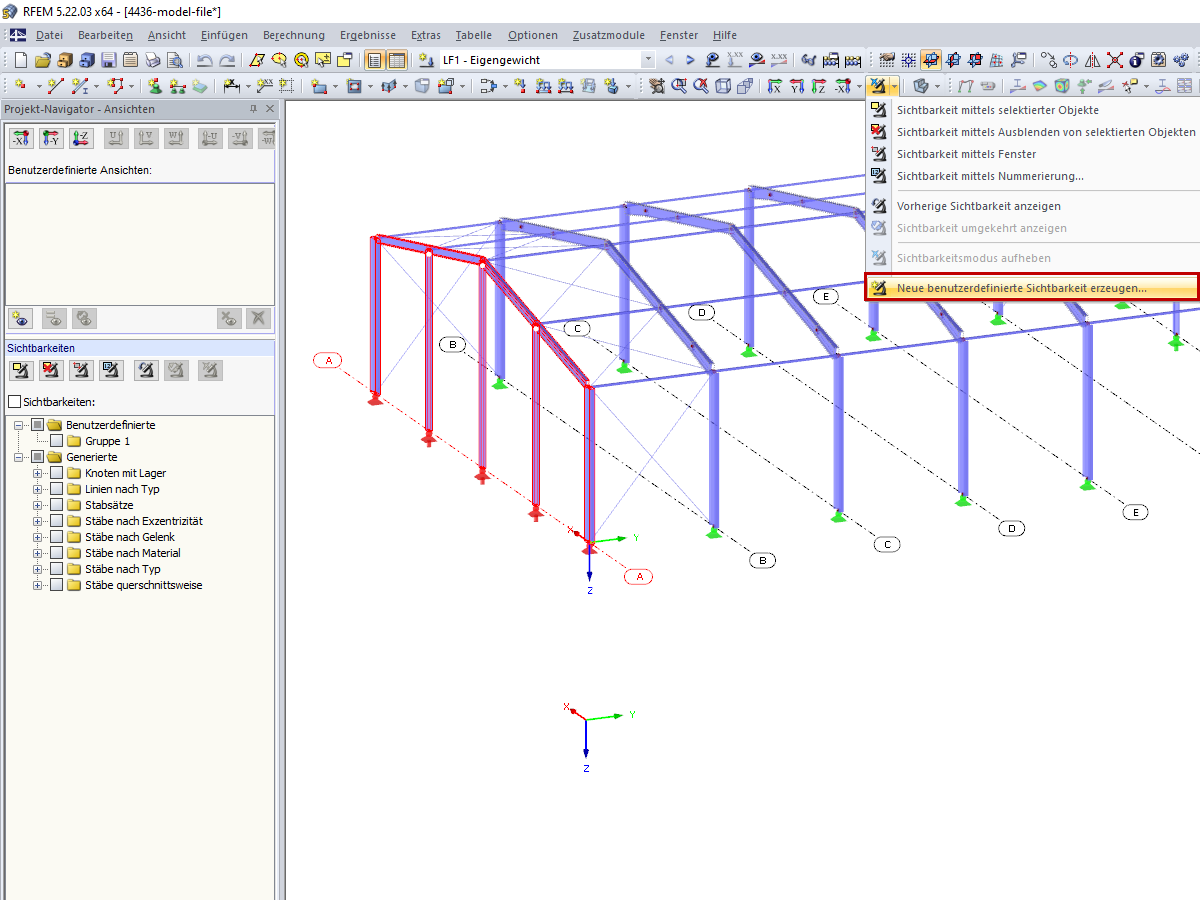Check the Gruppe 1 visibility checkbox
Screen dimensions: 1200x900
tap(57, 441)
